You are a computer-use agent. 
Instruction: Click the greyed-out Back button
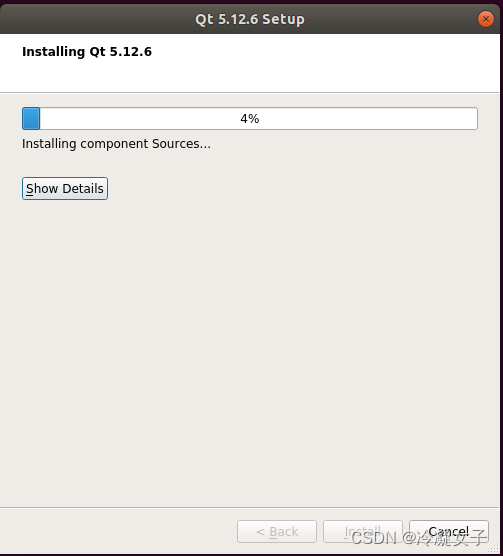(x=277, y=531)
